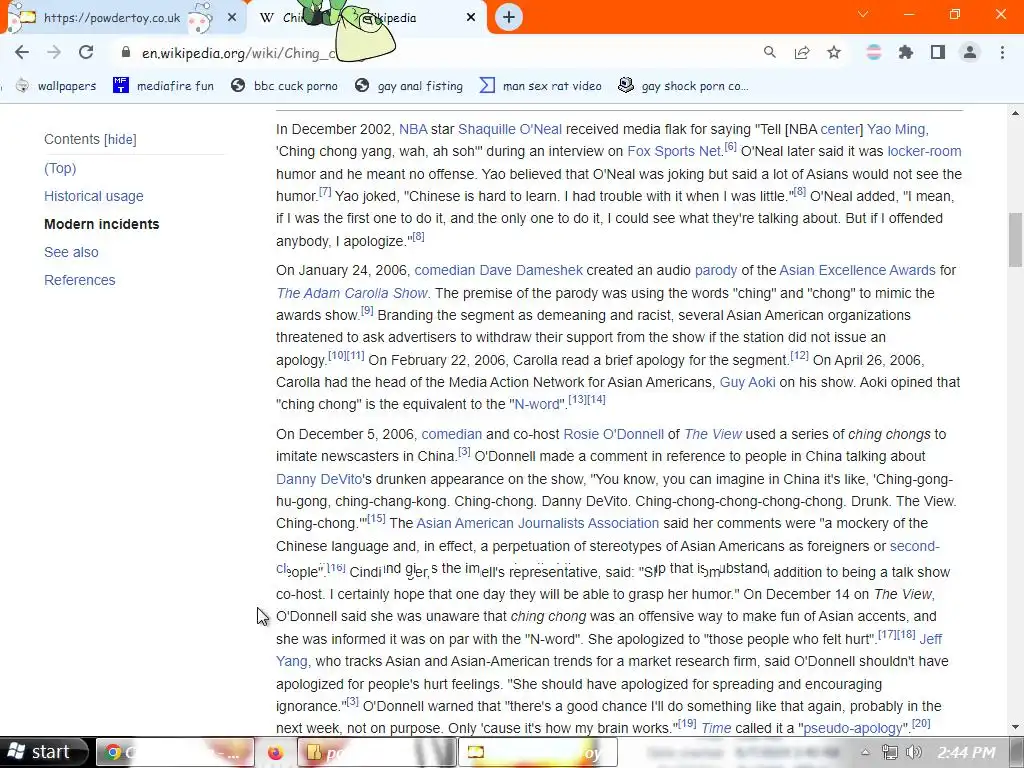Click the page vertical scrollbar thumb
The image size is (1024, 768).
click(1015, 240)
